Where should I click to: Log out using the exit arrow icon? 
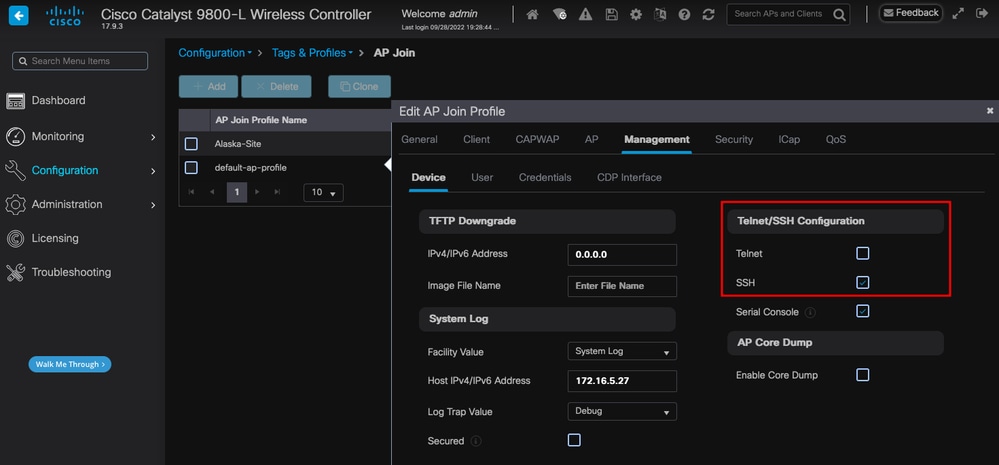tap(982, 13)
